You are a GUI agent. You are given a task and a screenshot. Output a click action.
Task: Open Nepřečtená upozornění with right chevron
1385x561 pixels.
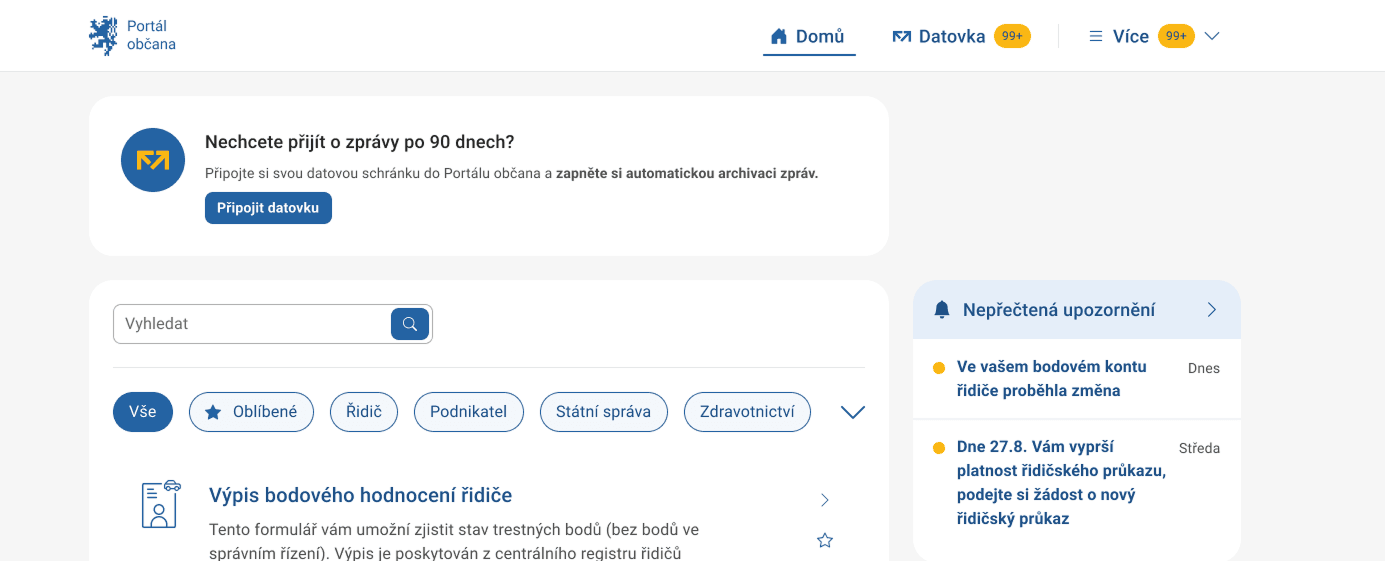coord(1212,310)
